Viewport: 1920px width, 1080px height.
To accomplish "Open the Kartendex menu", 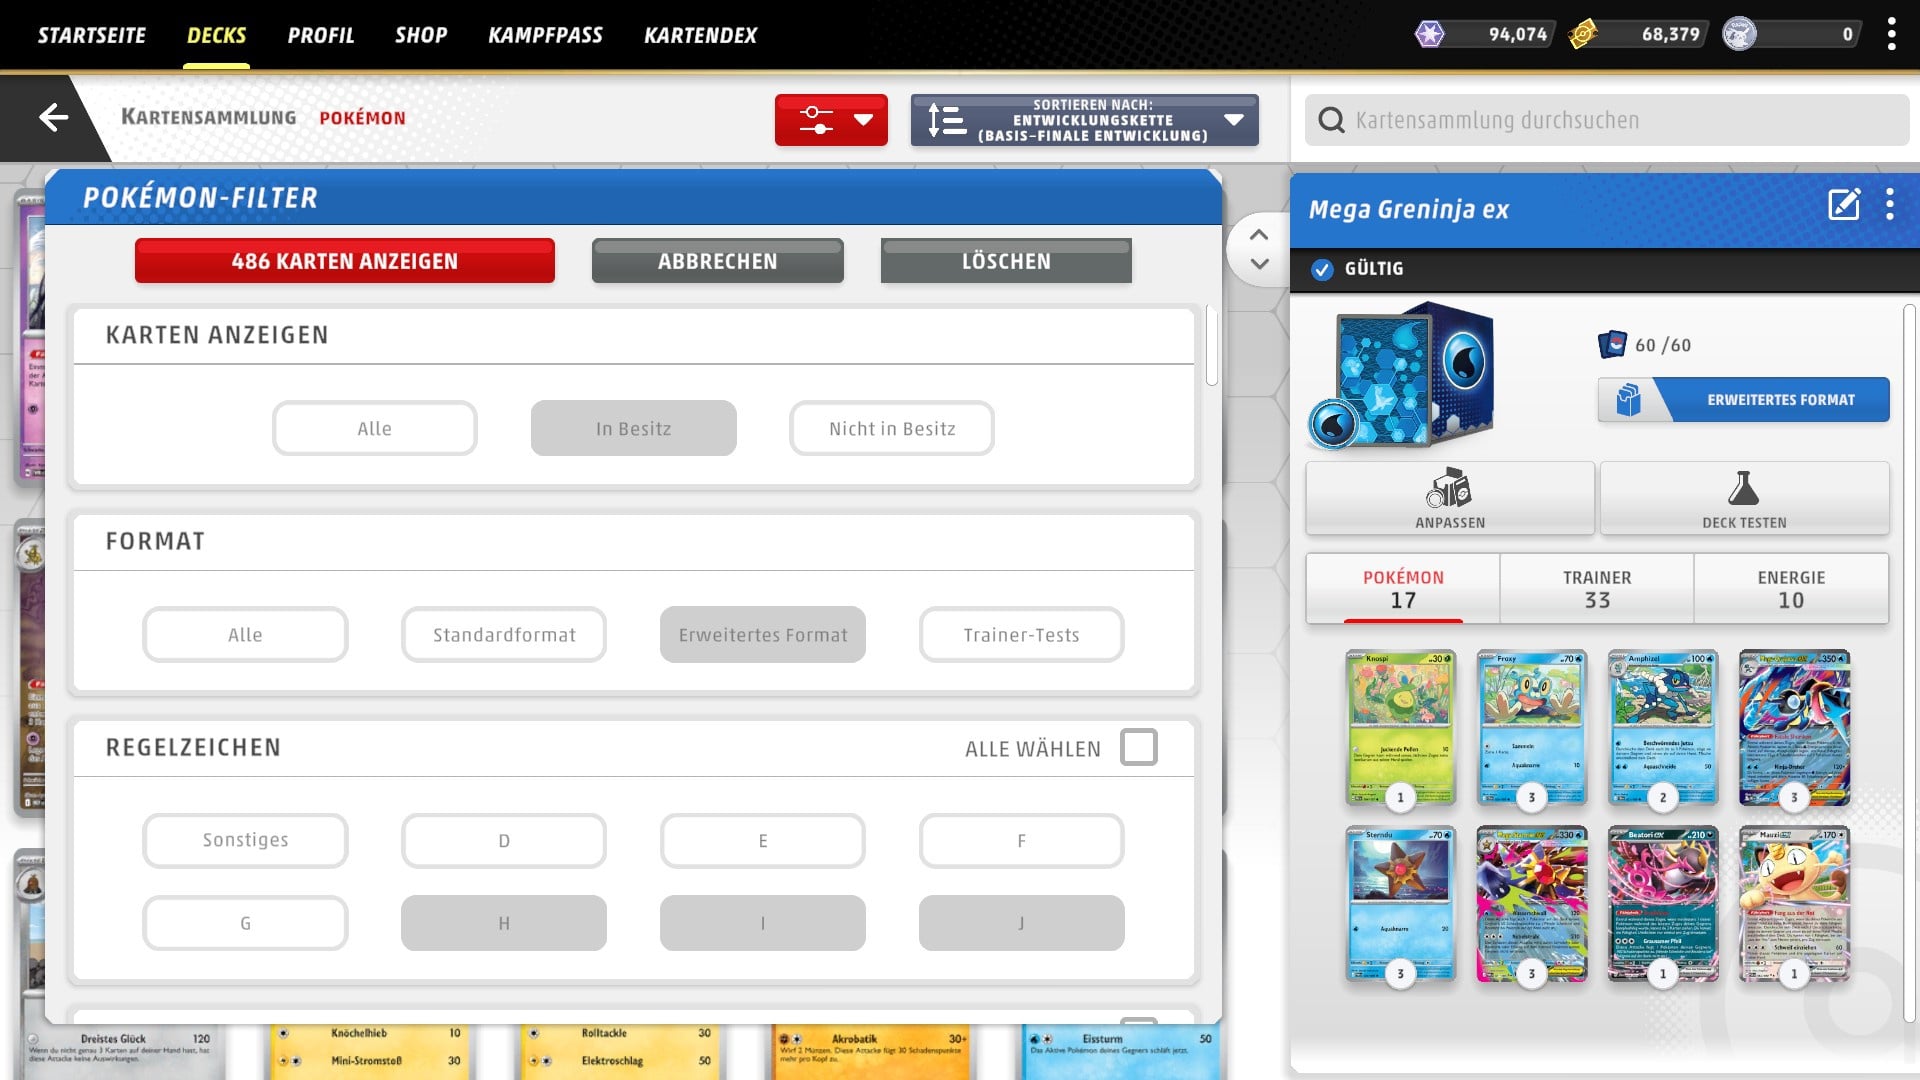I will [700, 35].
